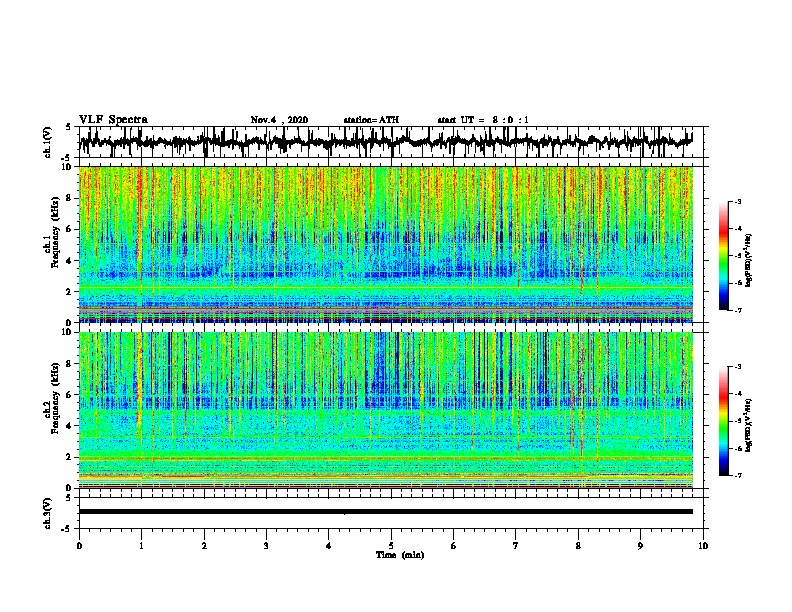Viewport: 792px width, 612px height.
Task: Click the time axis tick label "4"
Action: coord(329,546)
